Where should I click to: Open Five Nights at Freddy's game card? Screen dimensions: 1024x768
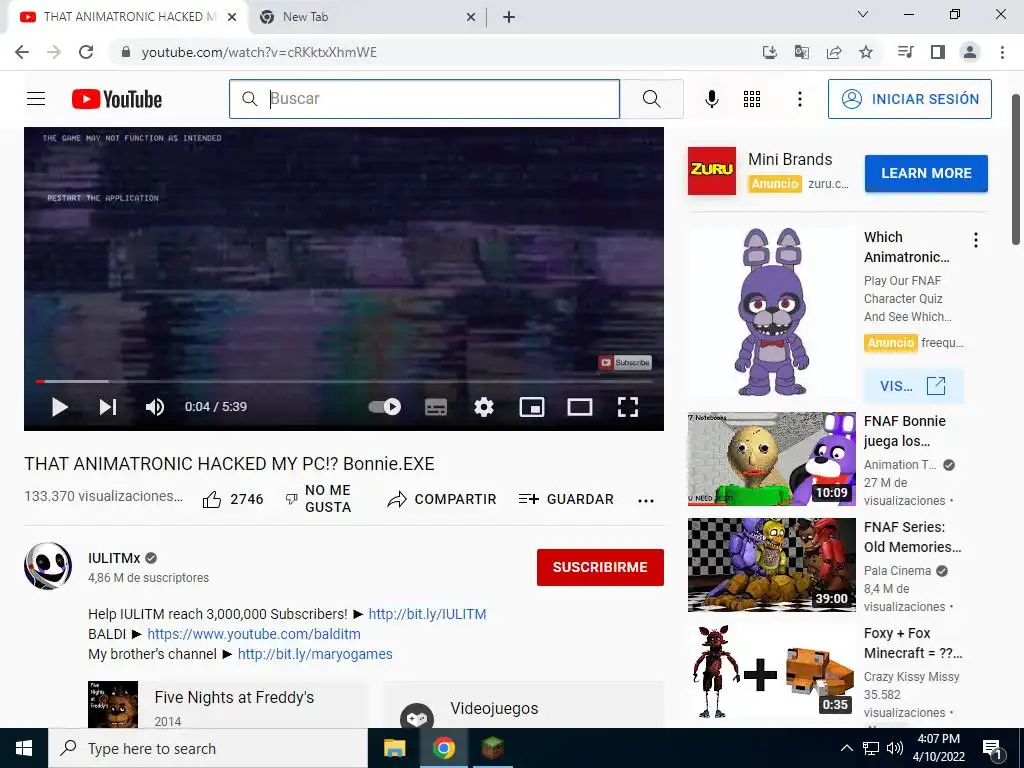tap(228, 705)
